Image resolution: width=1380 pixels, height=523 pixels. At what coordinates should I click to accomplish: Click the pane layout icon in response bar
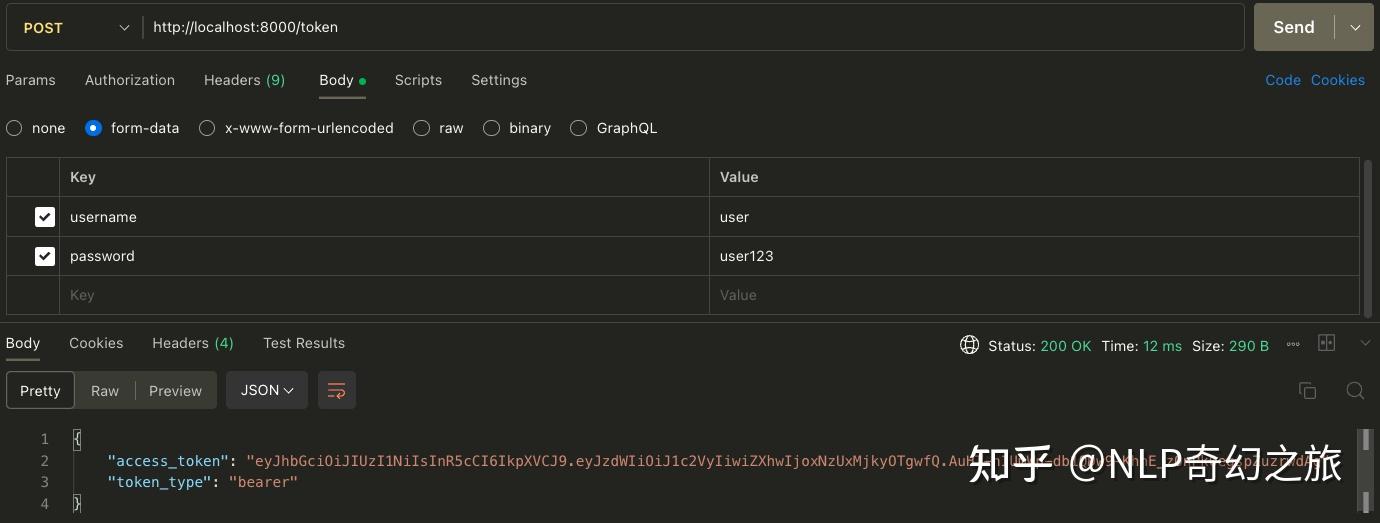(x=1327, y=343)
